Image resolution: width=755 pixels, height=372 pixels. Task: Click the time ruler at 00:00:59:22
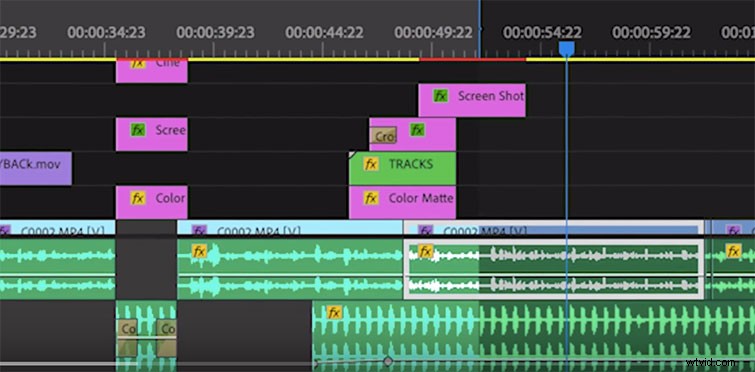coord(651,33)
